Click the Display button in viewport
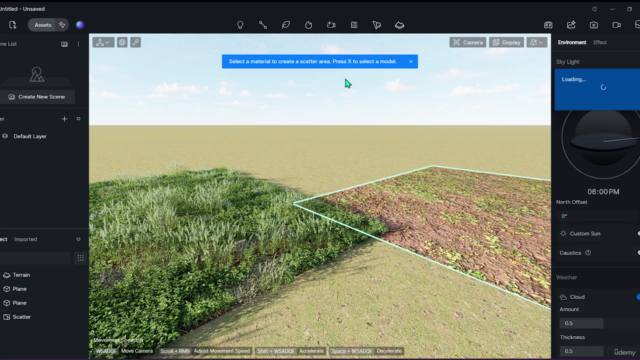 tap(507, 42)
